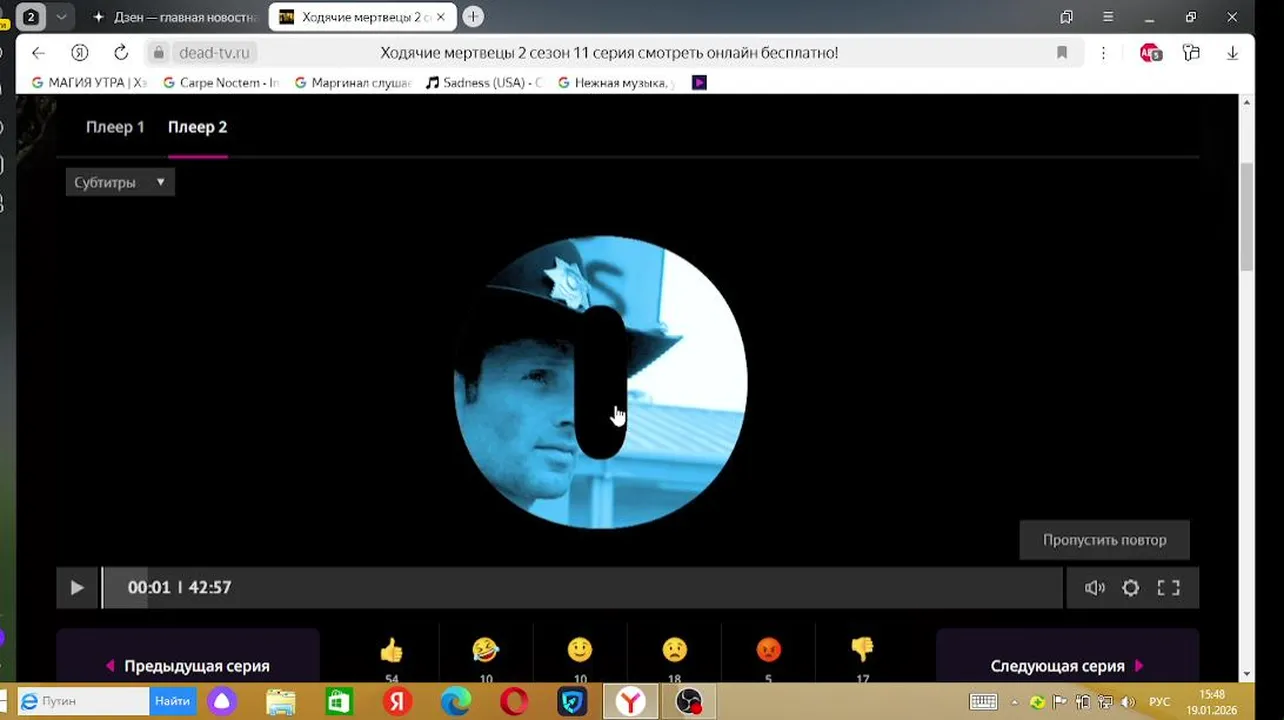Open Yandex home 'Я' icon in toolbar
The width and height of the screenshot is (1284, 720).
coord(80,53)
